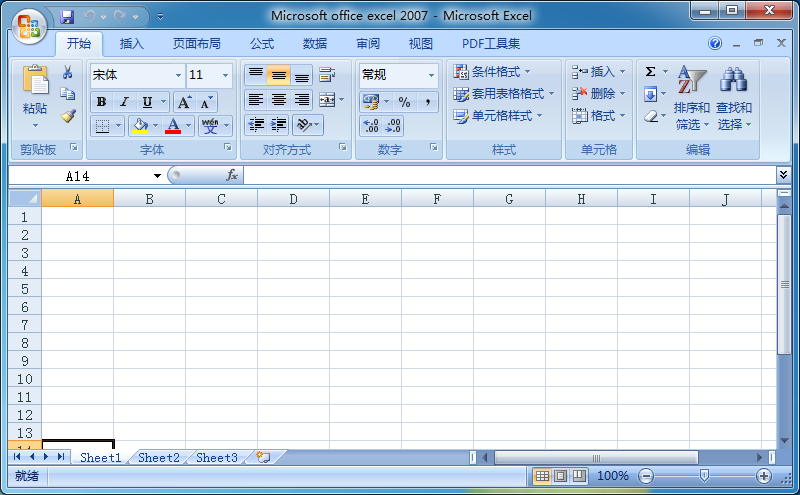Expand the formula bar
The height and width of the screenshot is (495, 800).
point(783,175)
